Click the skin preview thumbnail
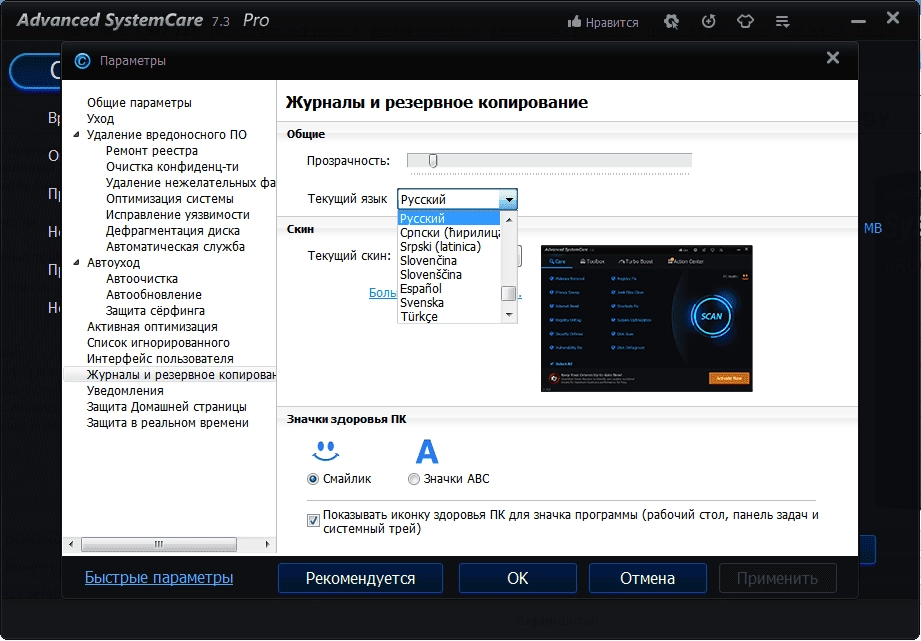 647,318
